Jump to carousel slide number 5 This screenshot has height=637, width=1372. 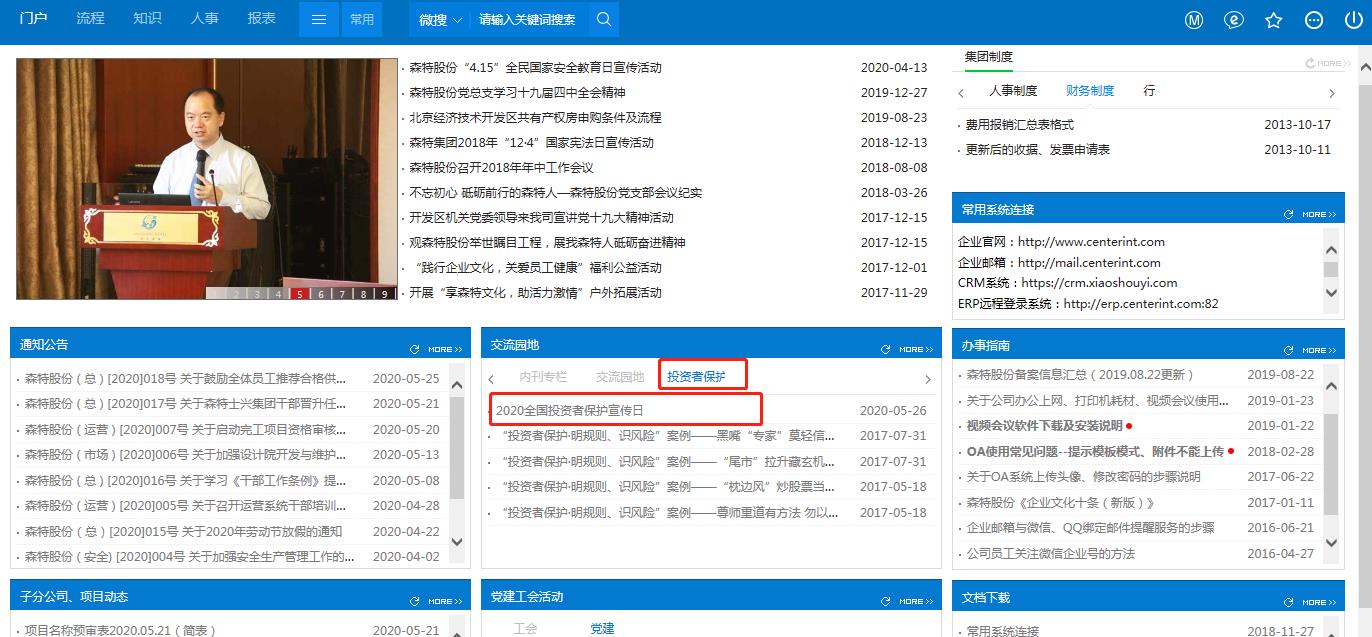(x=298, y=293)
